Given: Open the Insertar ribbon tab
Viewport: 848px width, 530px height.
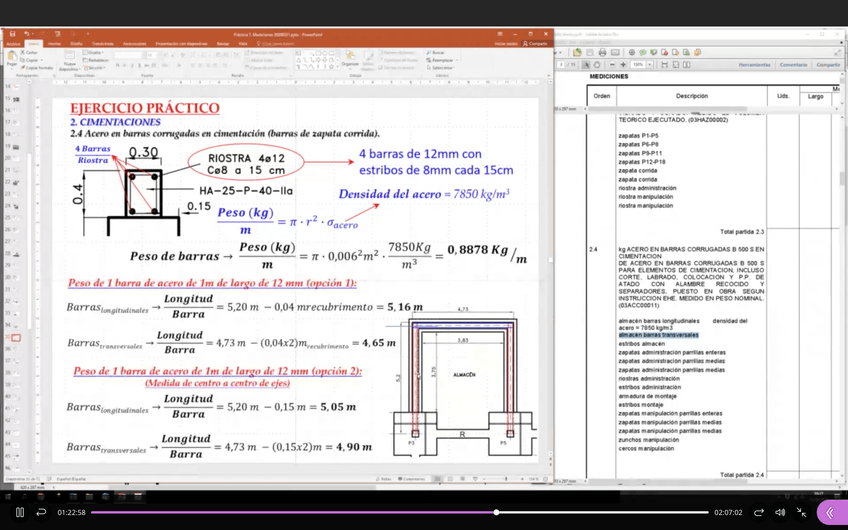Looking at the screenshot, I should point(55,44).
